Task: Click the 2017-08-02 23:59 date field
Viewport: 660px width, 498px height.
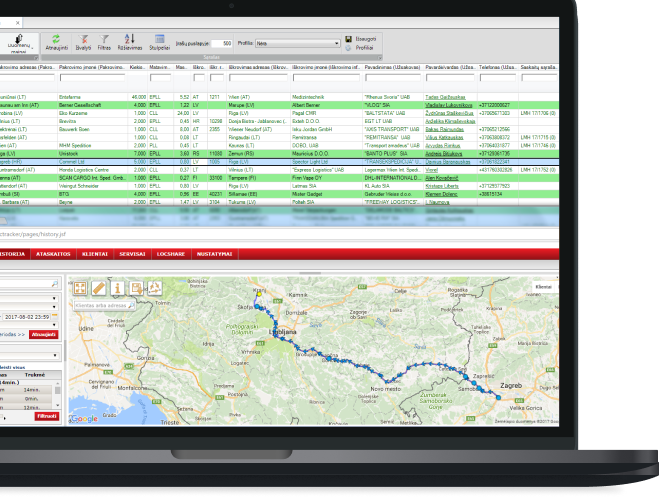Action: pyautogui.click(x=27, y=317)
